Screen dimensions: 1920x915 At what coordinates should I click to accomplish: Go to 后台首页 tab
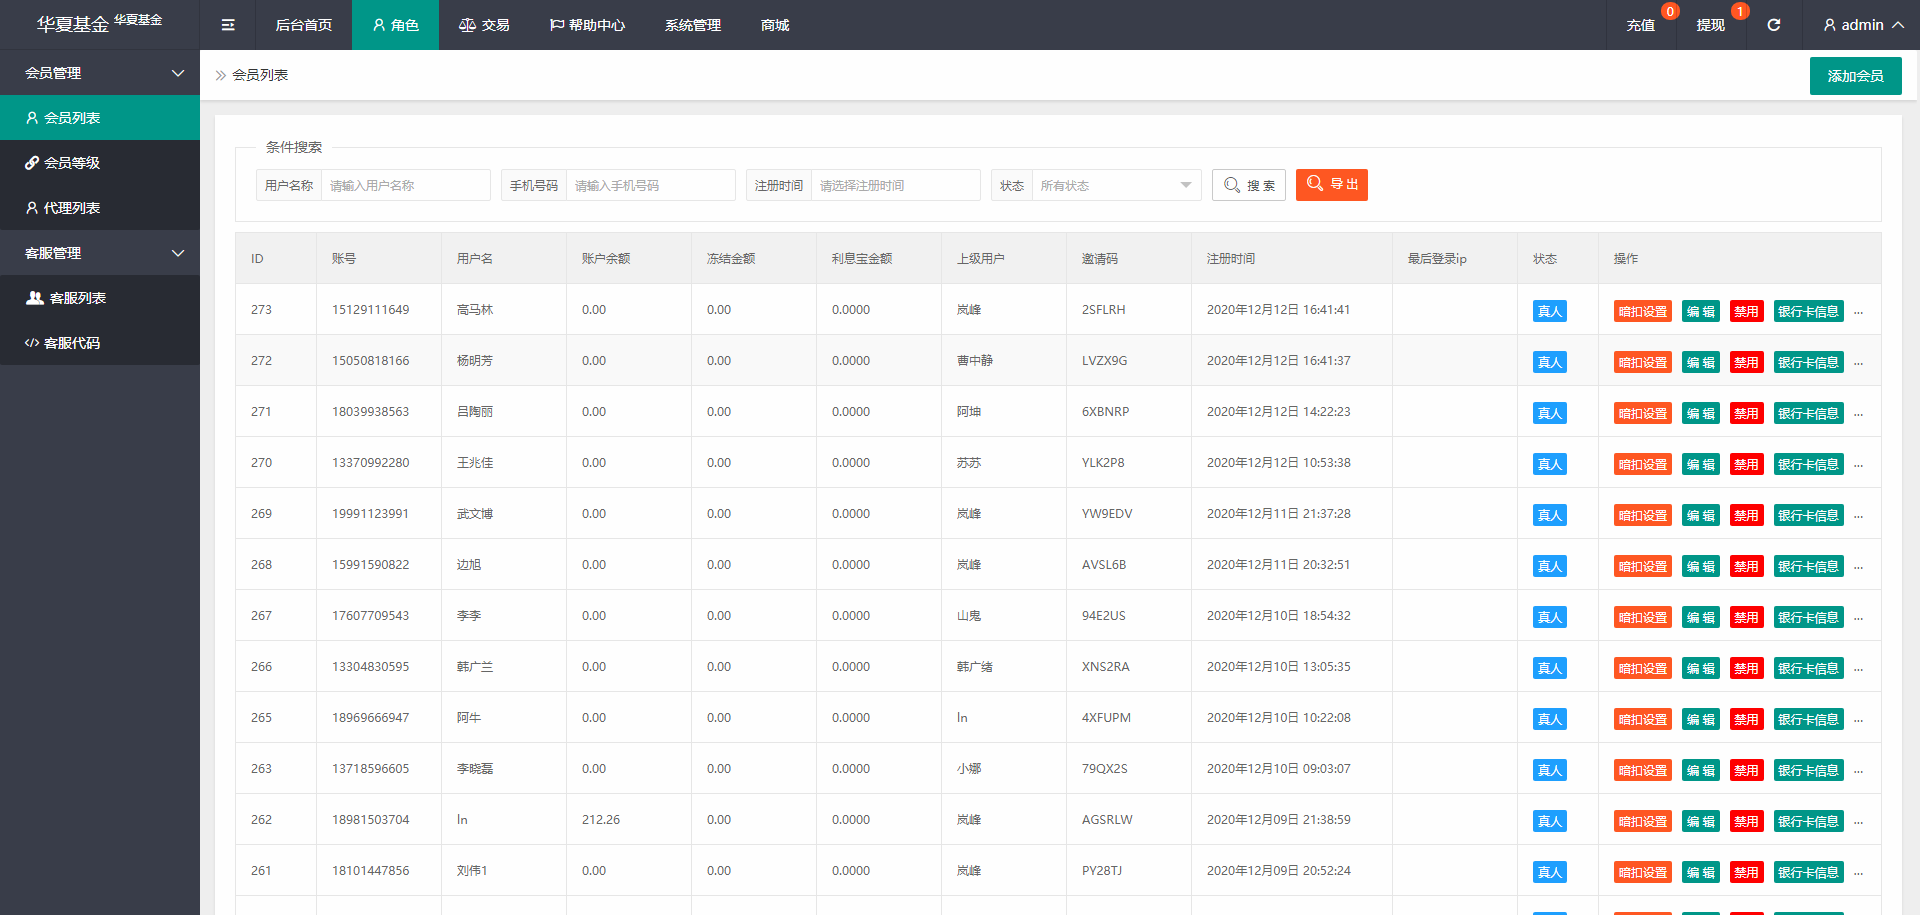point(304,25)
